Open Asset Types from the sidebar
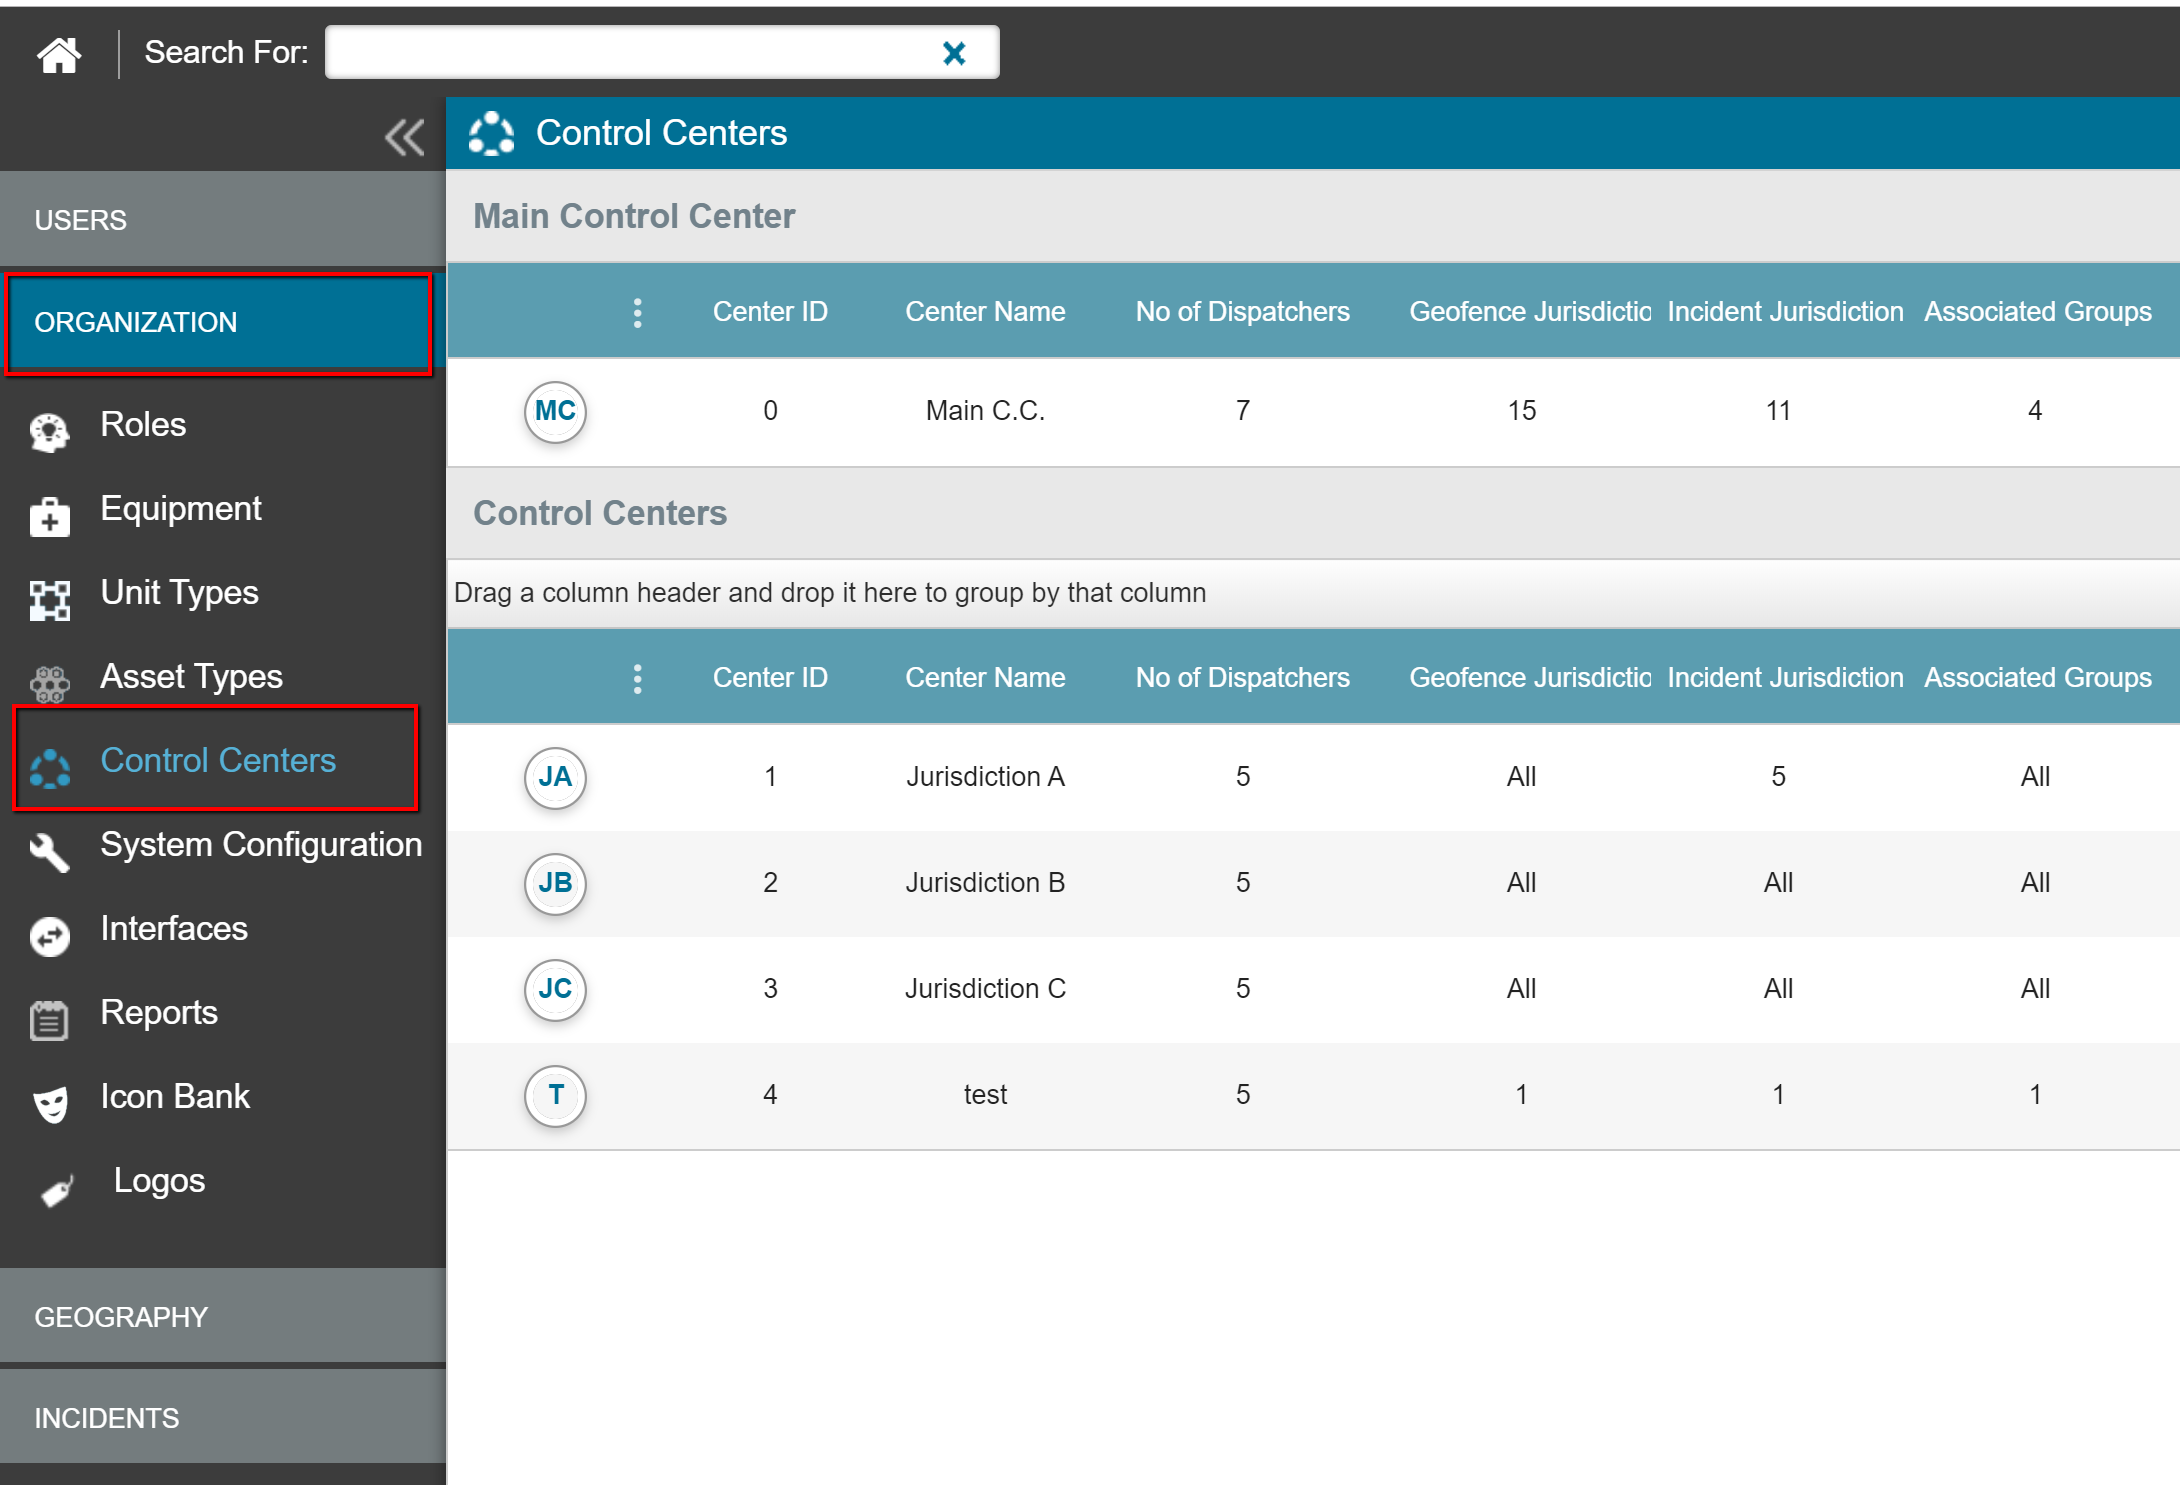Image resolution: width=2180 pixels, height=1485 pixels. coord(191,677)
